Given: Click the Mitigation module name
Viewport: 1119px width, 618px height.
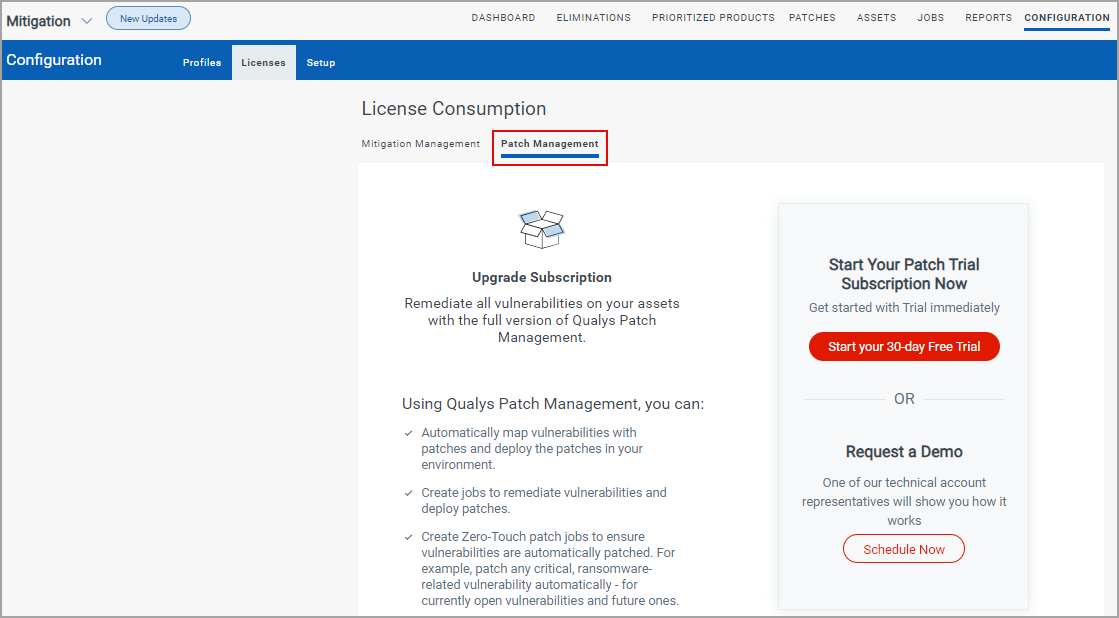Looking at the screenshot, I should (39, 21).
